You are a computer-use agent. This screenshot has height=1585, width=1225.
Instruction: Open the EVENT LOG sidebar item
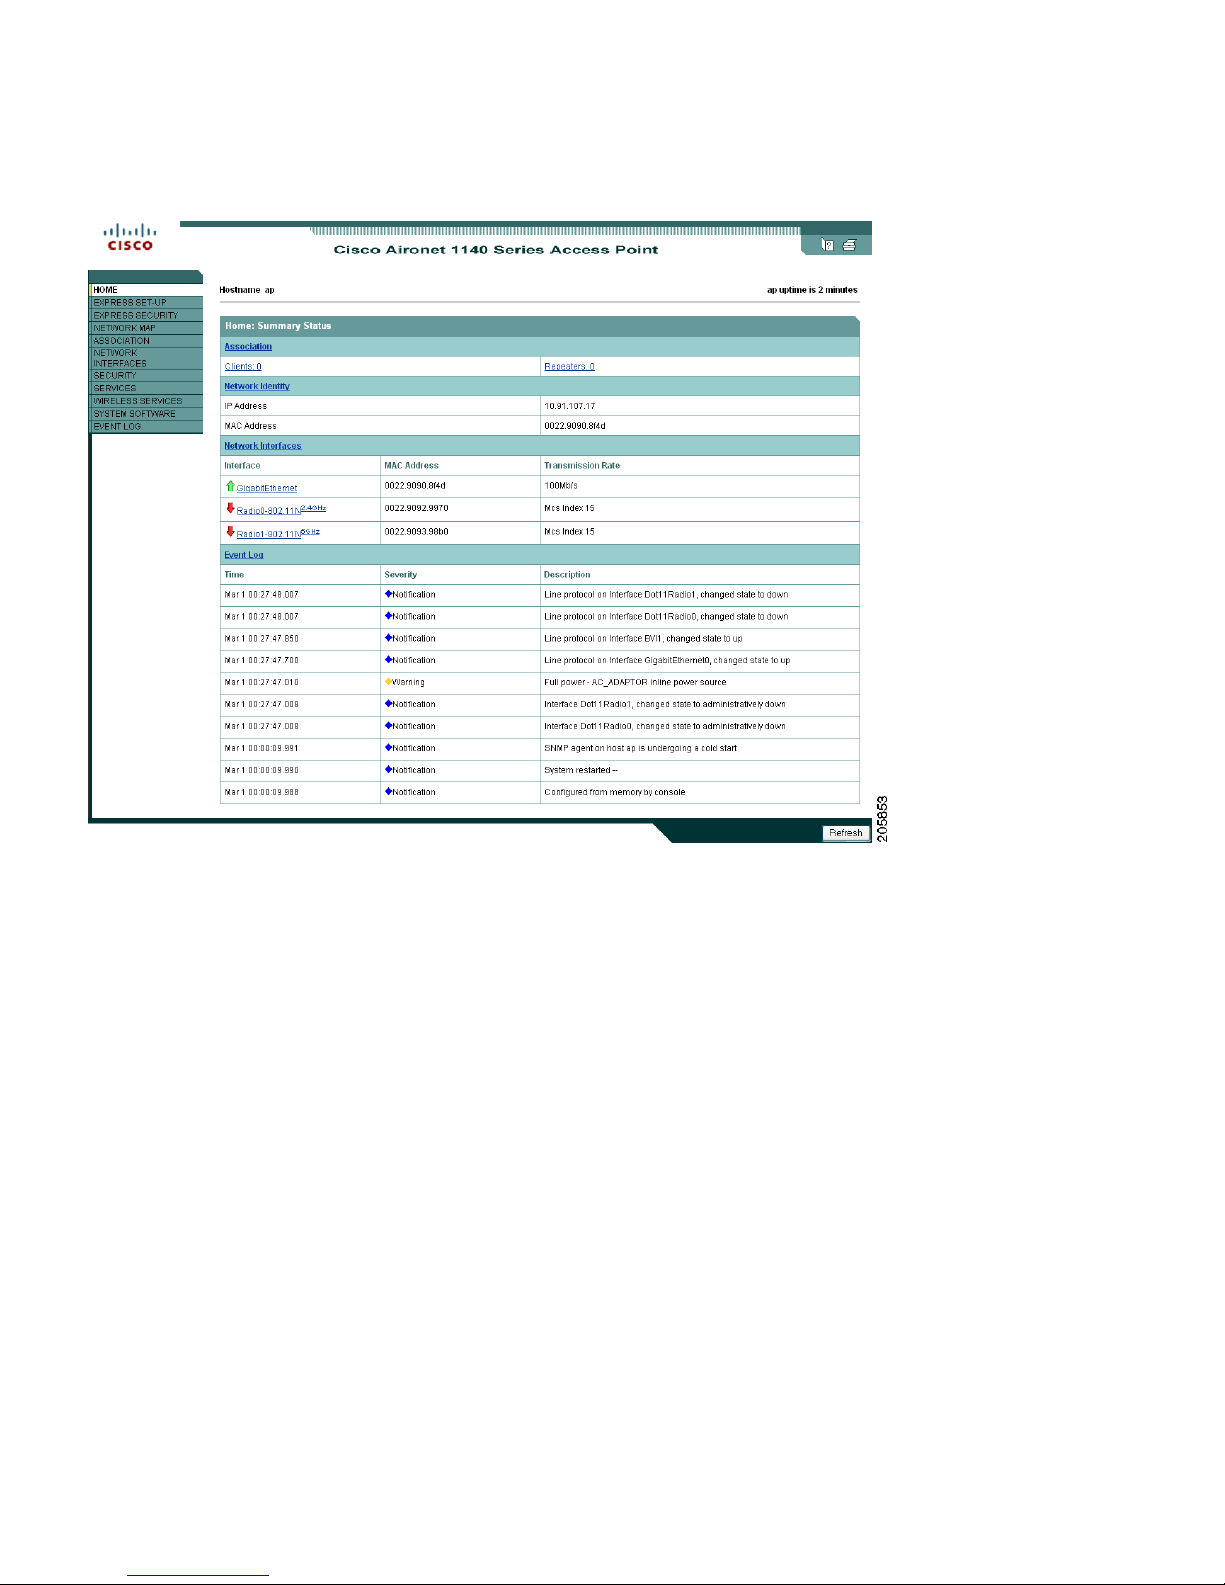click(147, 427)
